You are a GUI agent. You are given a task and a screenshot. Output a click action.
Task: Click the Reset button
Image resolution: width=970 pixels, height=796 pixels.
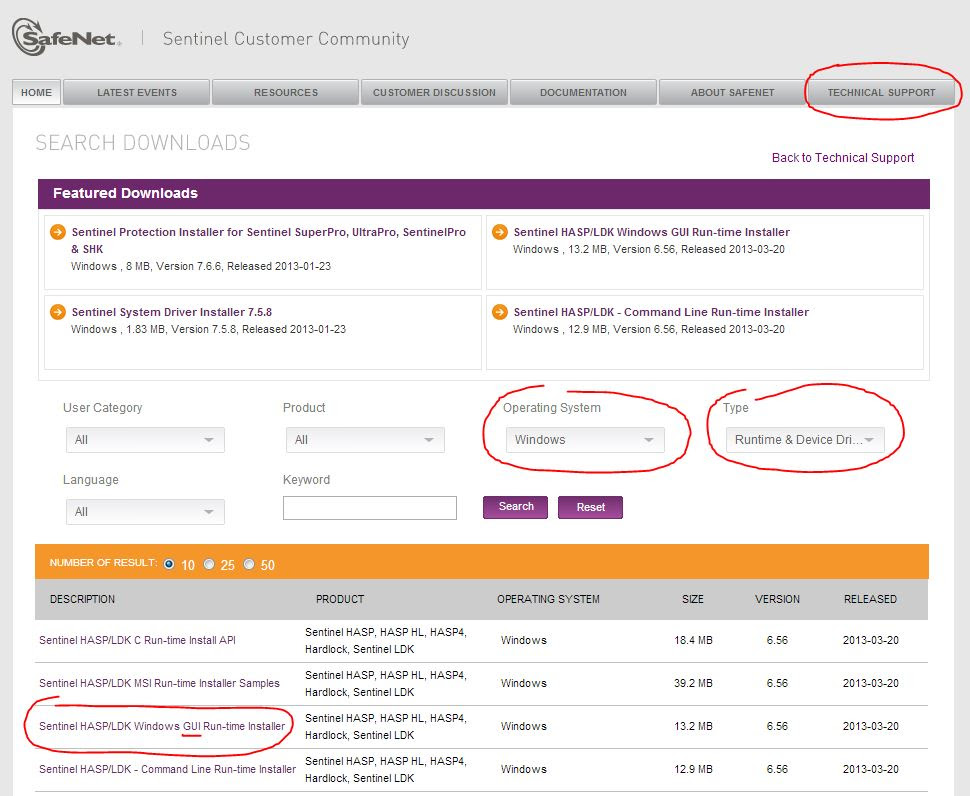coord(590,507)
